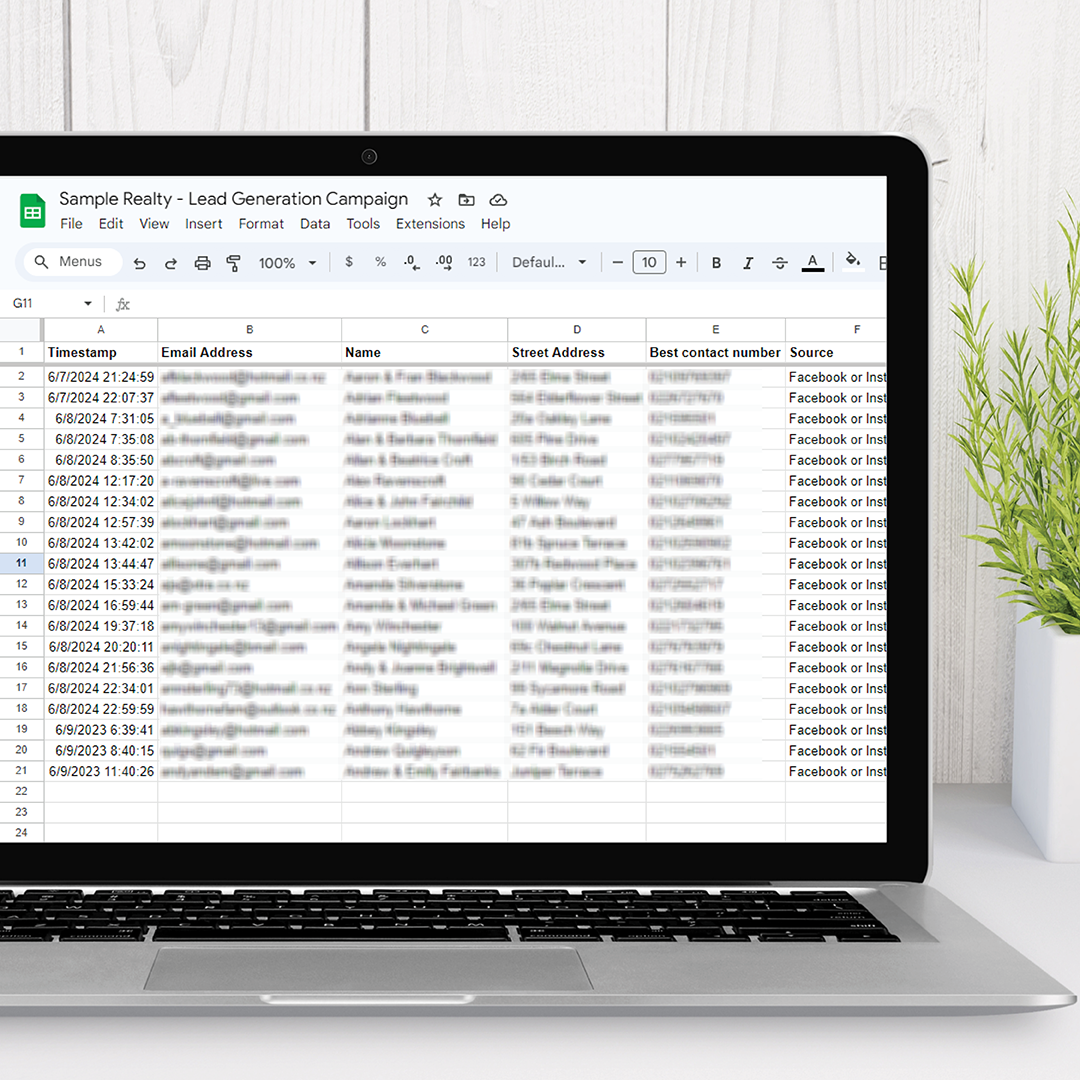Expand the Default font dropdown
This screenshot has height=1080, width=1080.
click(x=549, y=262)
